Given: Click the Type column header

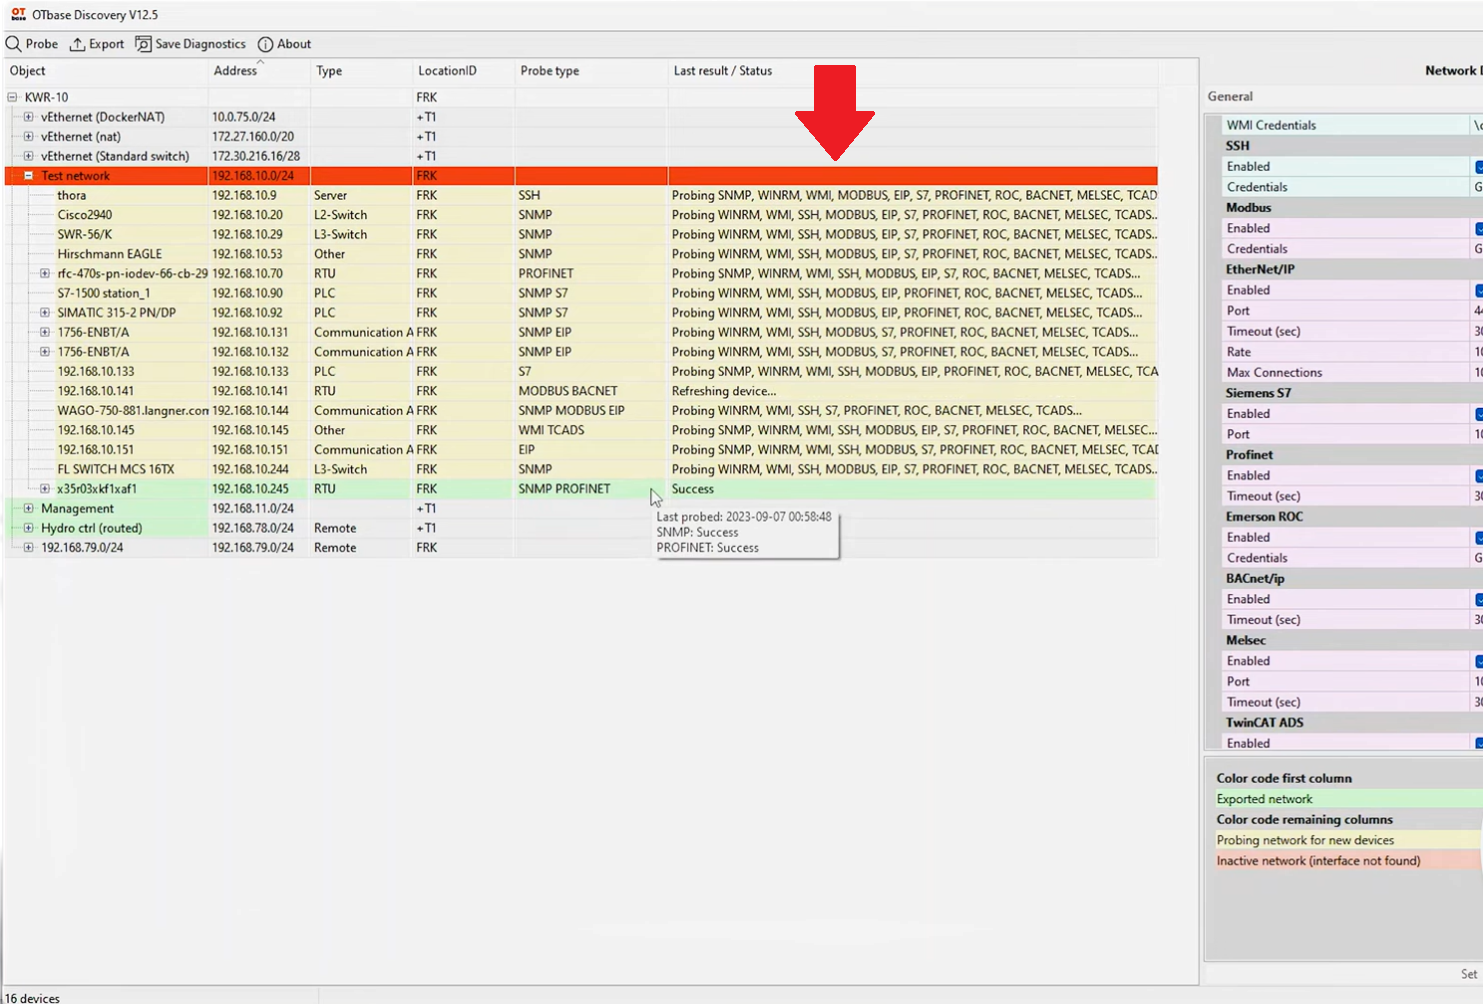Looking at the screenshot, I should [361, 71].
